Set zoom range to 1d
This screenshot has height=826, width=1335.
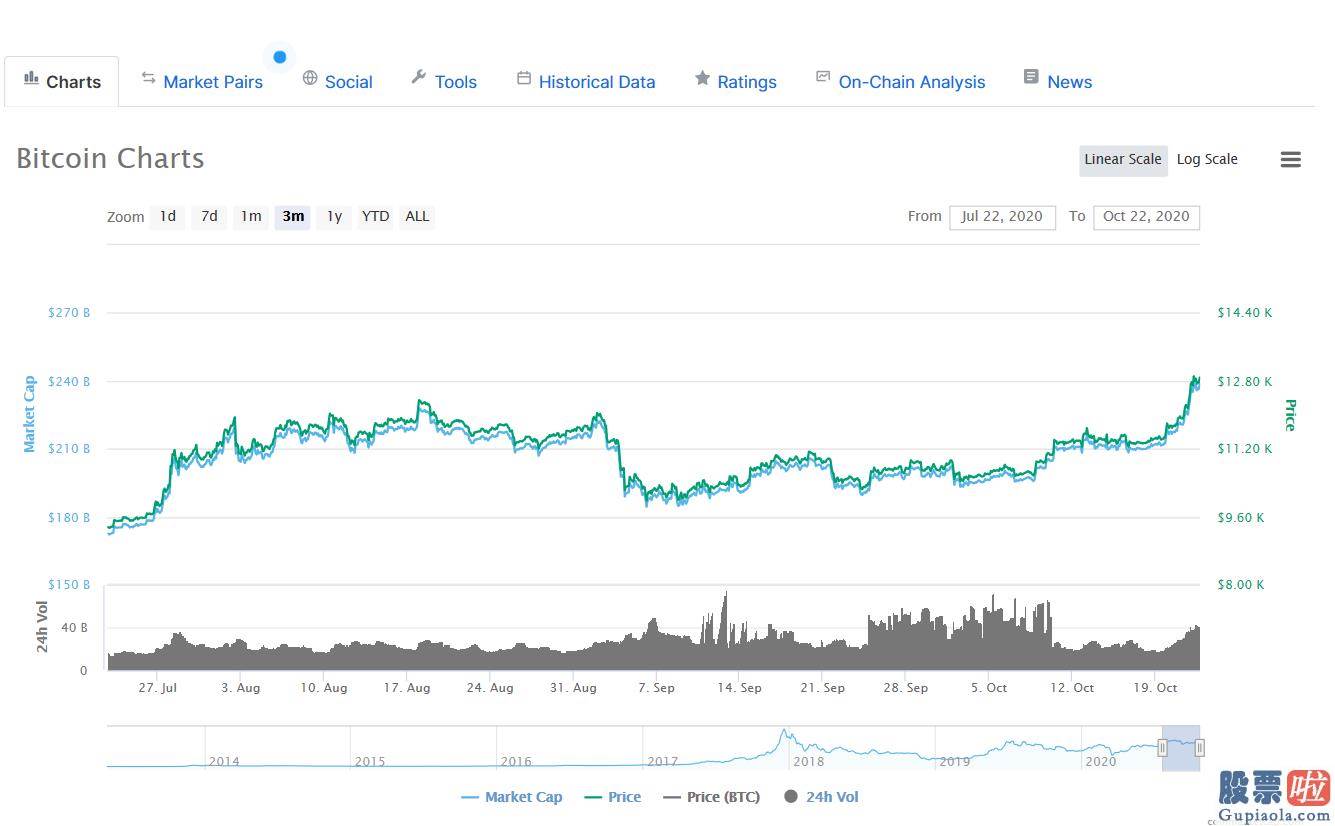tap(168, 216)
